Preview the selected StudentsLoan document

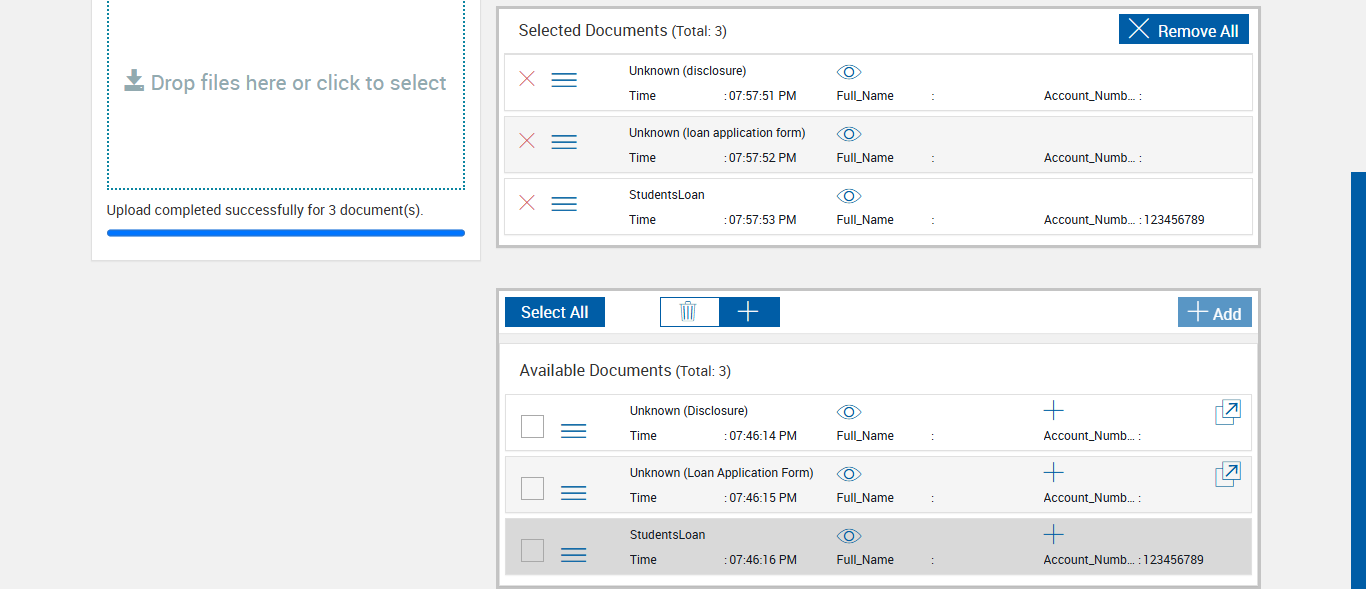(x=849, y=196)
